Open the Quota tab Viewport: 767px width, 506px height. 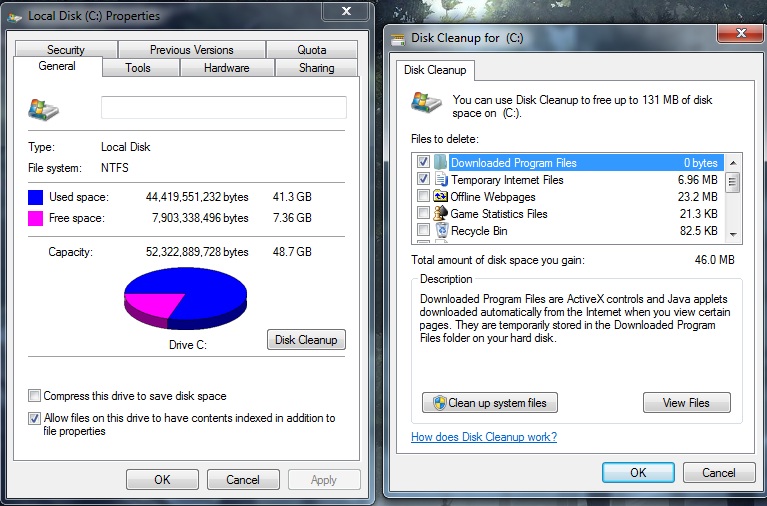click(x=312, y=50)
